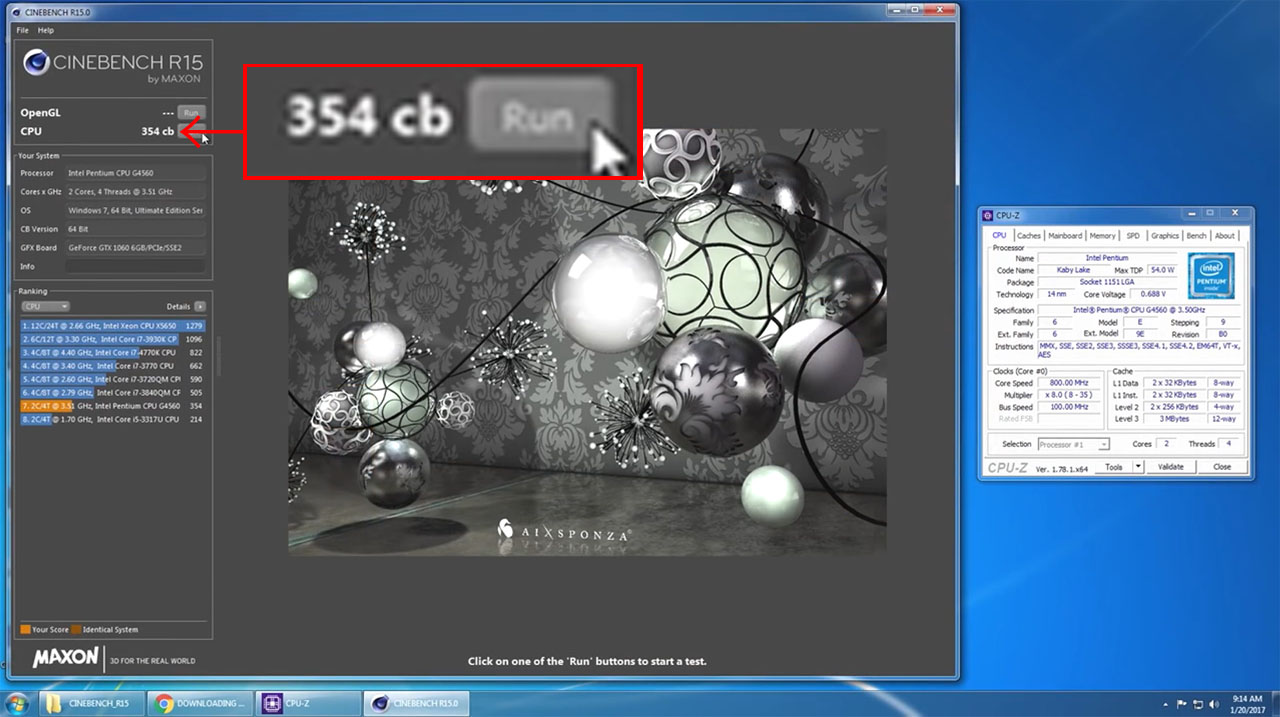This screenshot has height=717, width=1280.
Task: Open the Help menu in Cinebench
Action: [46, 30]
